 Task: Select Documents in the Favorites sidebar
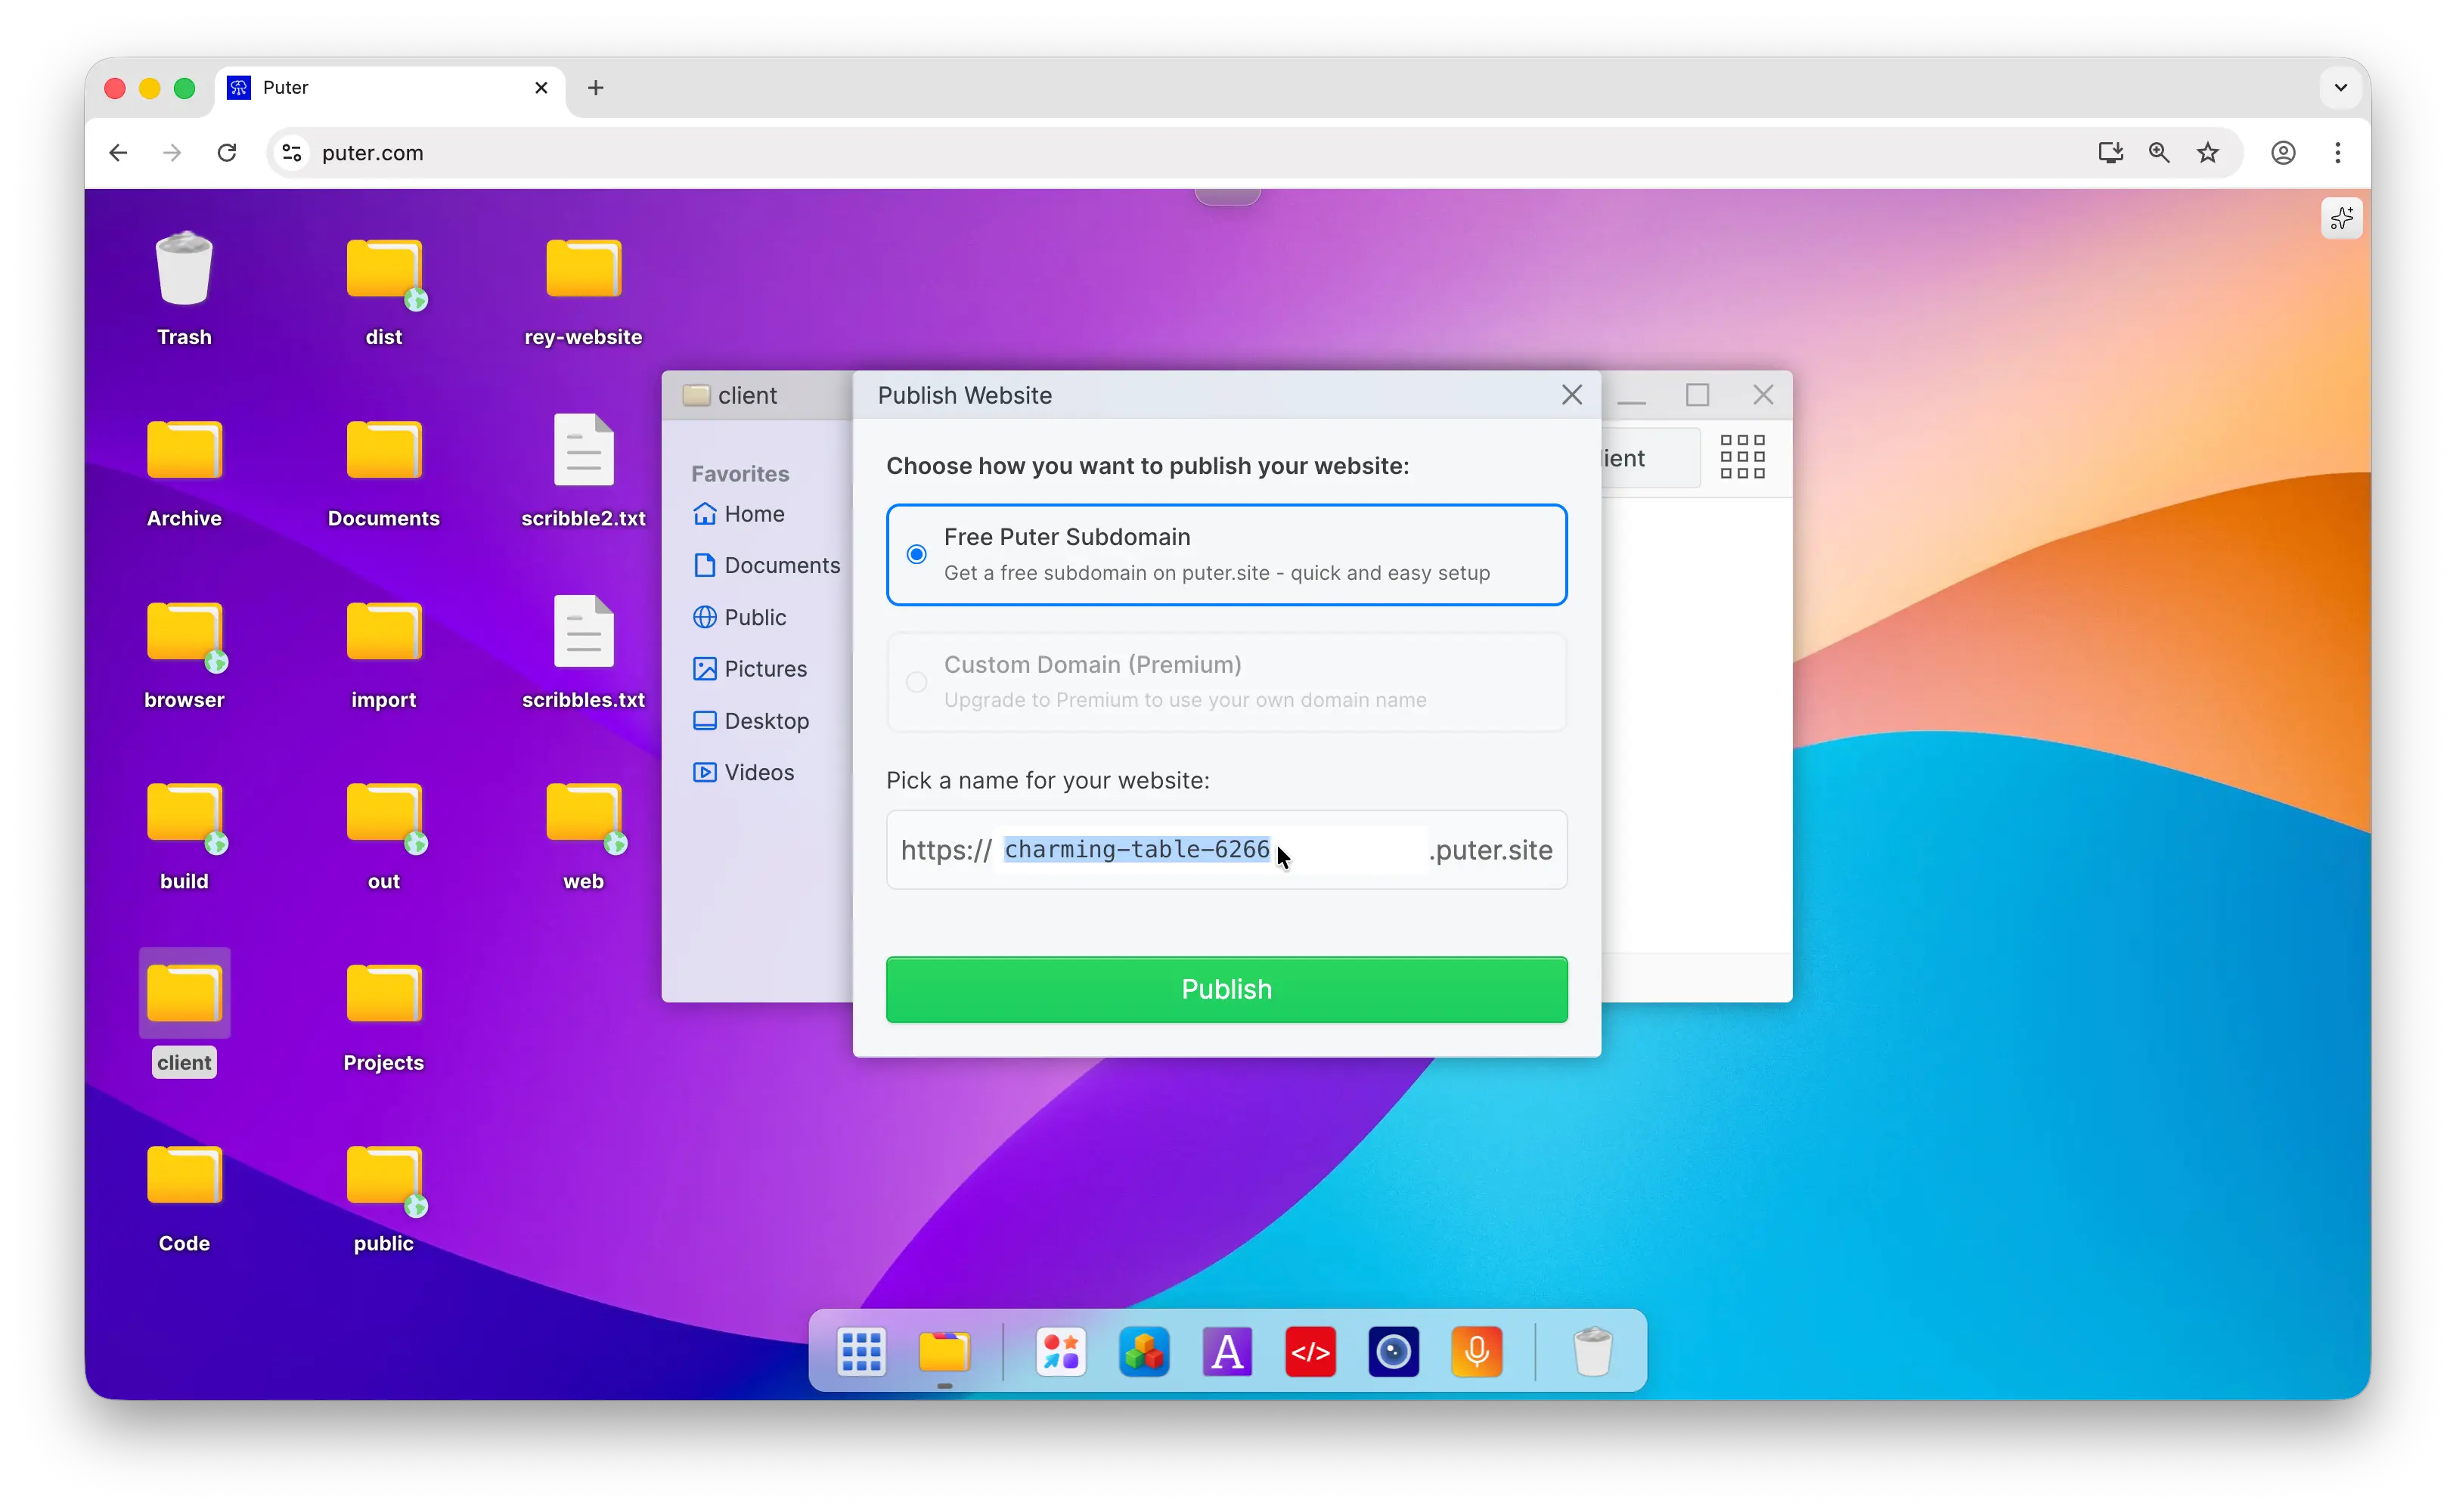(x=781, y=565)
